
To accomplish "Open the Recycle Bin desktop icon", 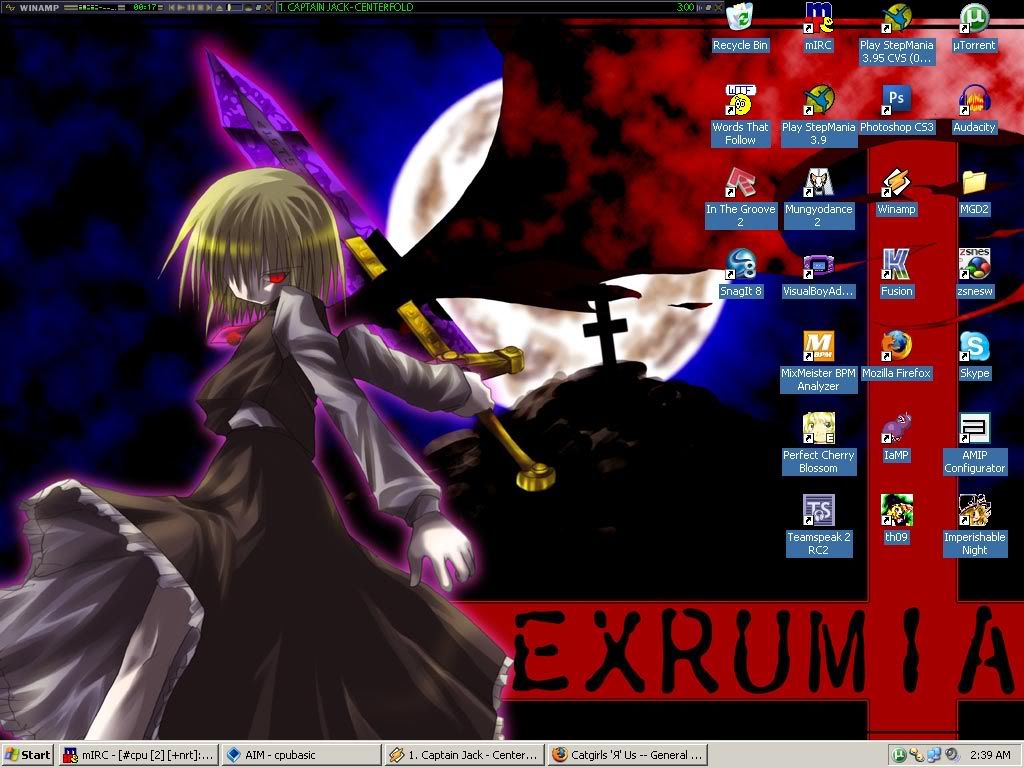I will [x=740, y=28].
